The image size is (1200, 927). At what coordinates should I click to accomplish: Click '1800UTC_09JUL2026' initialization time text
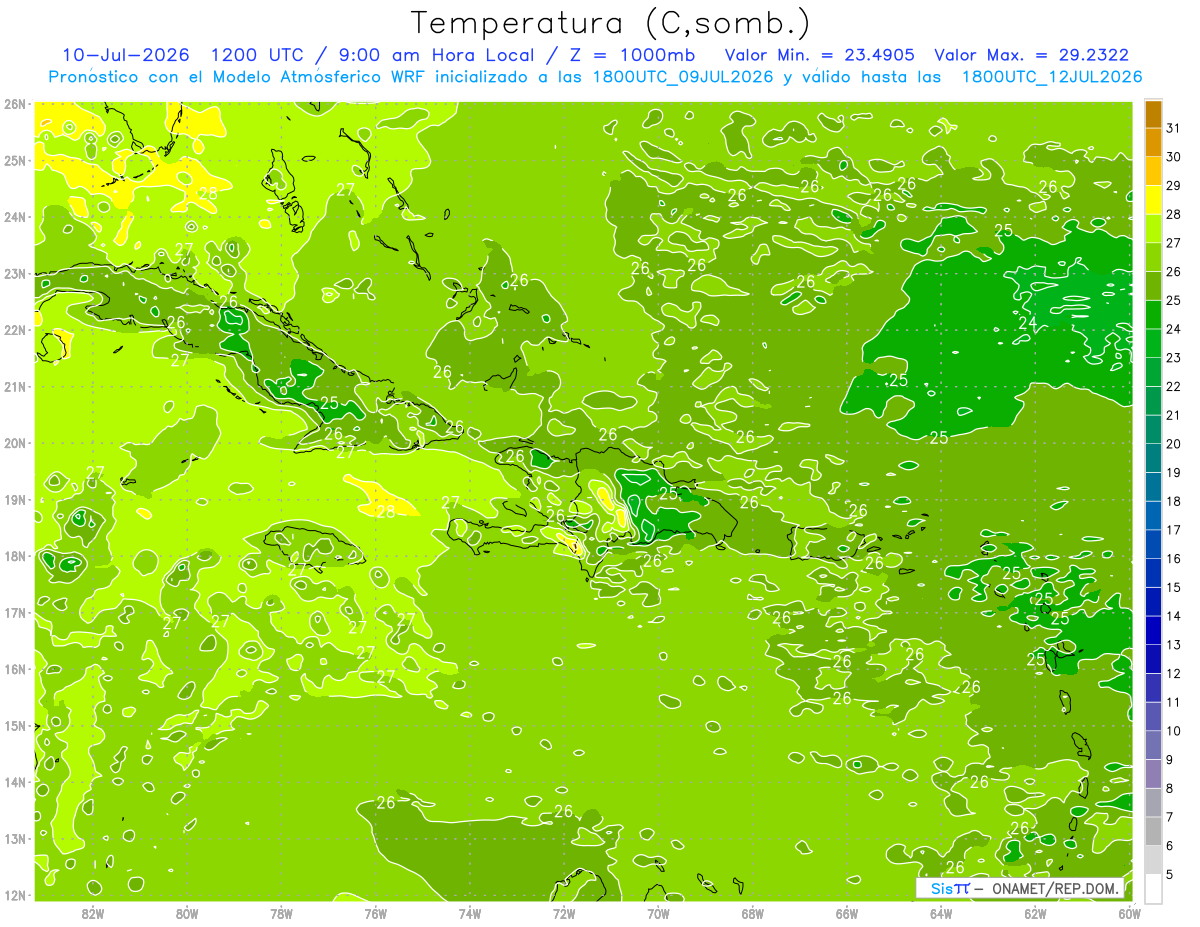[684, 76]
